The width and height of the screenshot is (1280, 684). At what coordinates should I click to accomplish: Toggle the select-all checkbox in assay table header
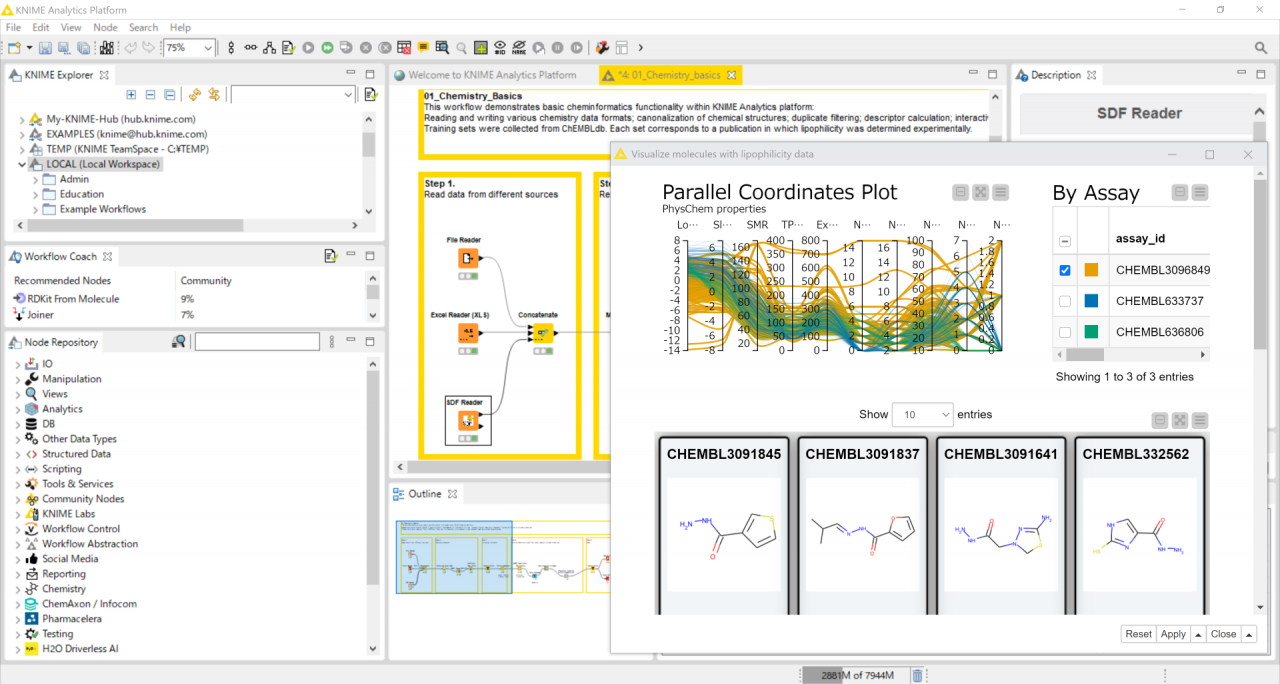[1065, 241]
